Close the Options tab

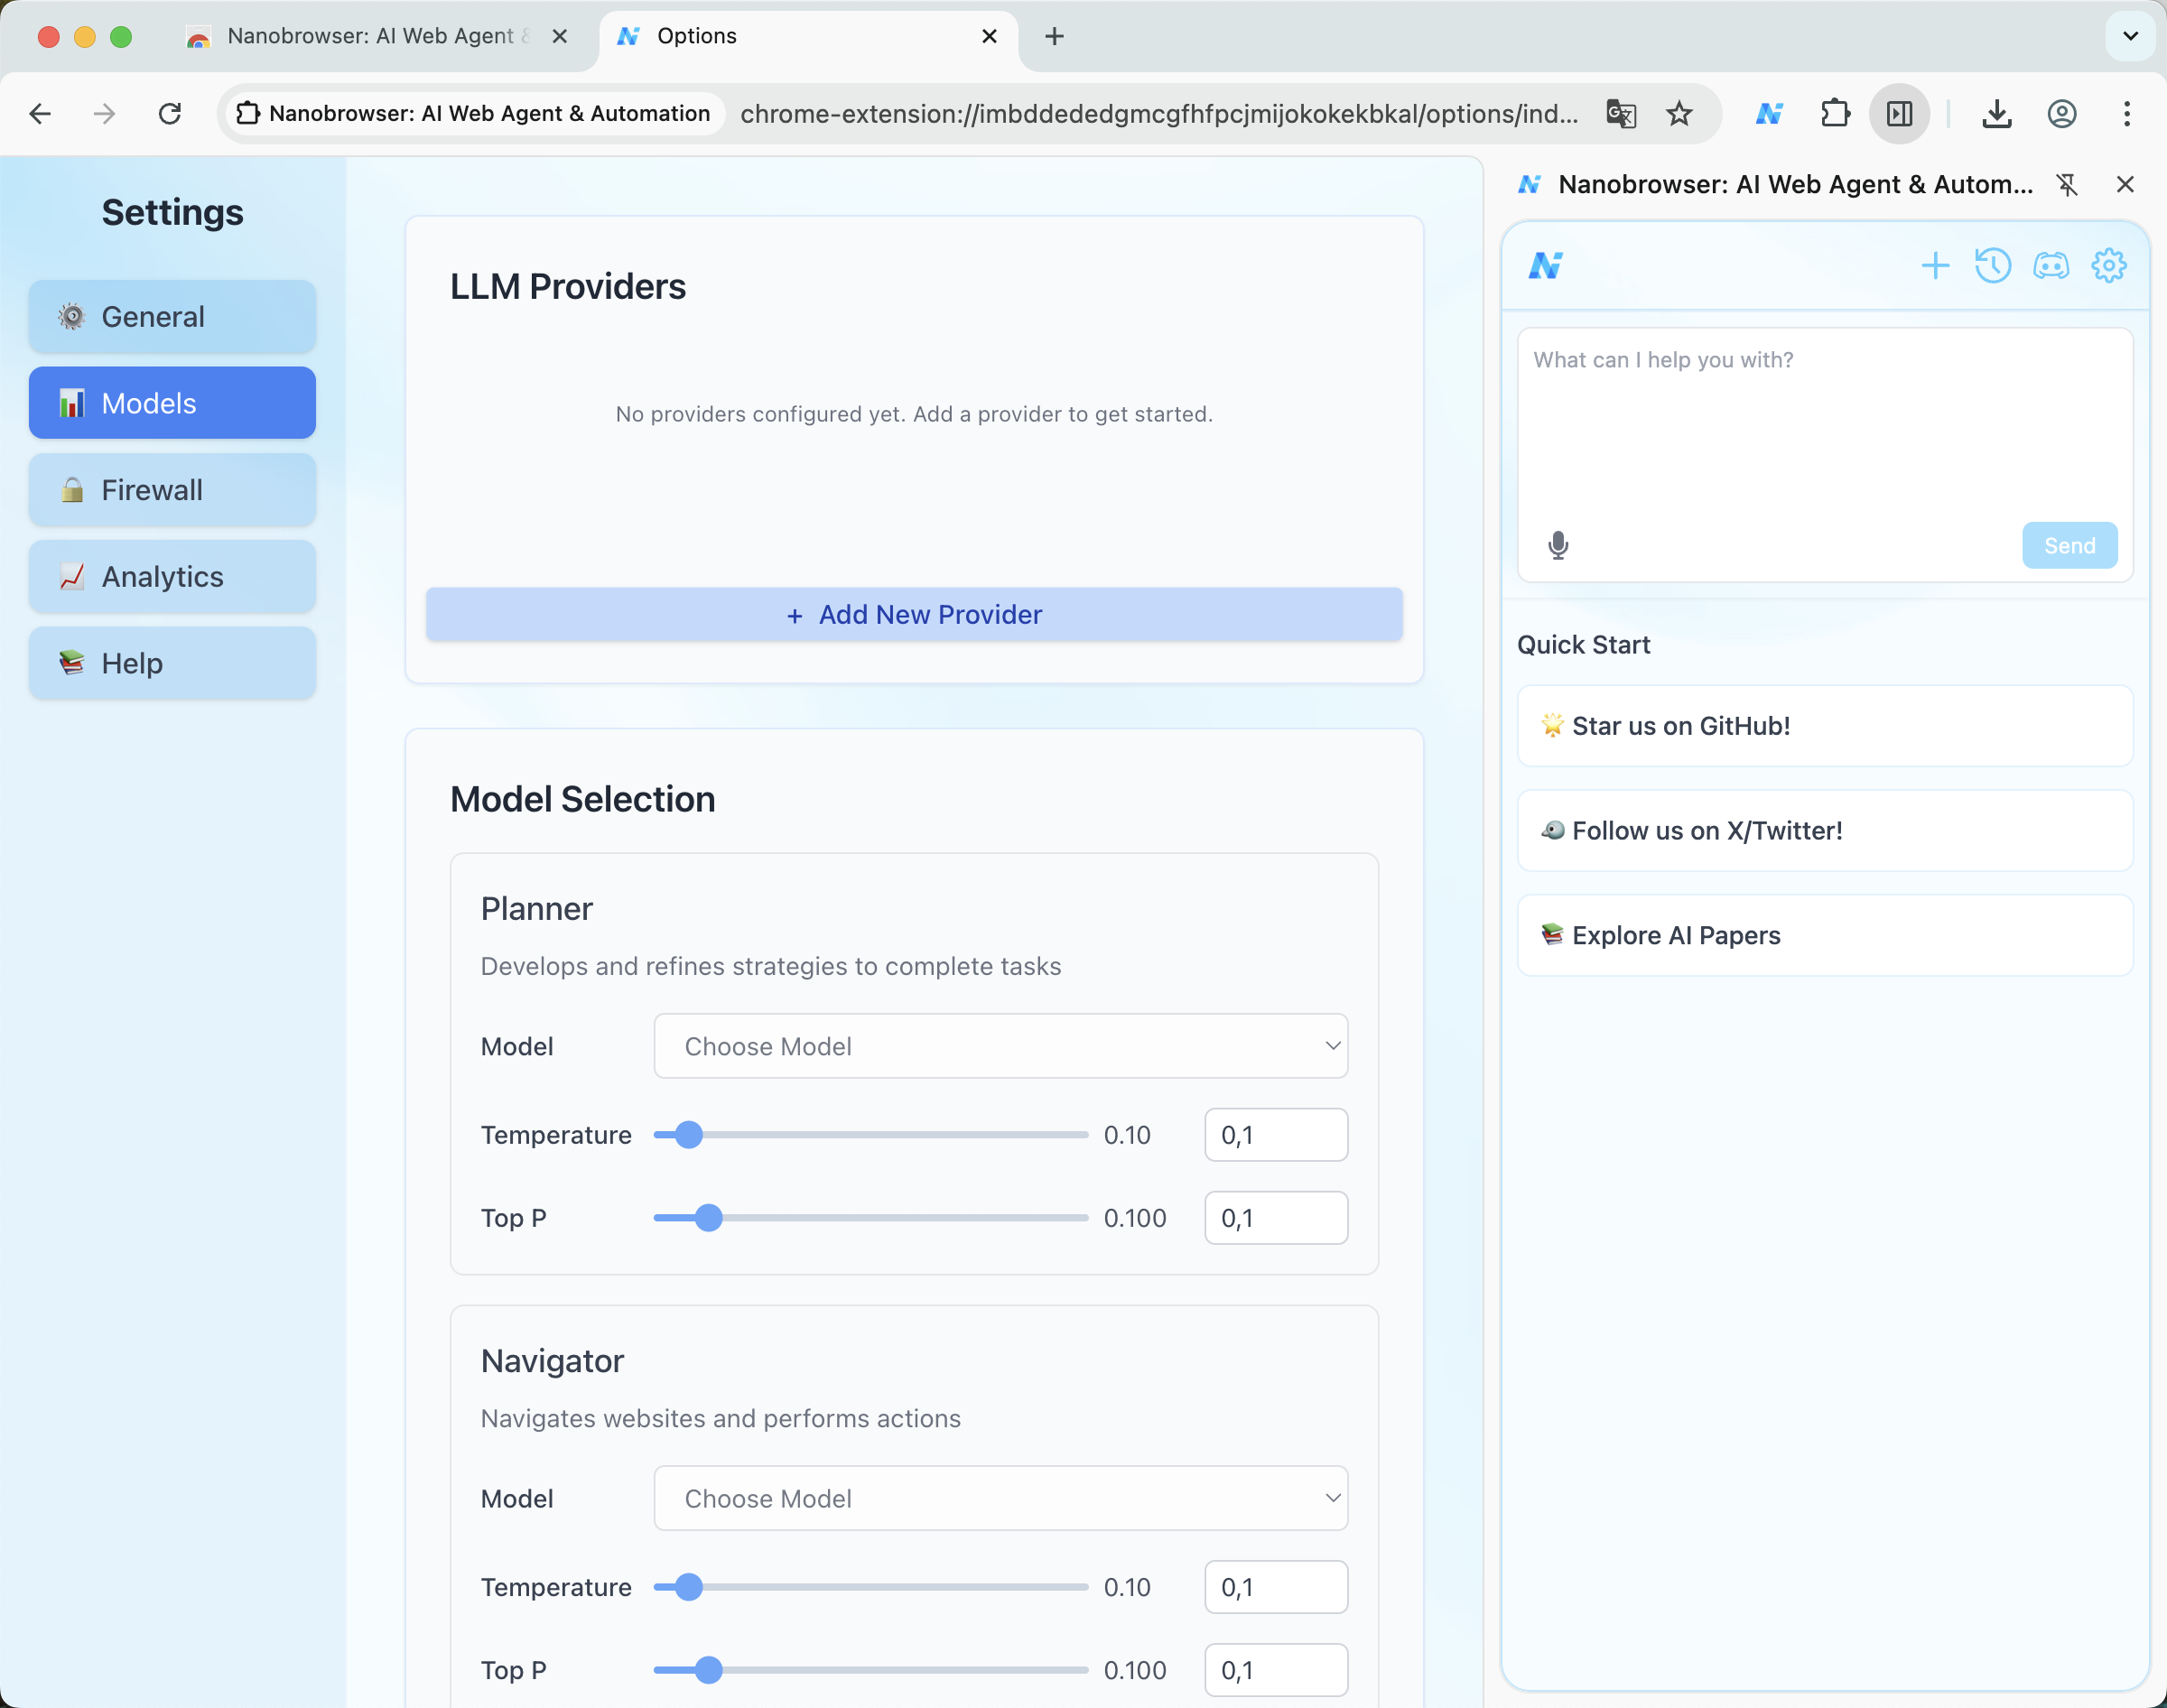(x=989, y=37)
